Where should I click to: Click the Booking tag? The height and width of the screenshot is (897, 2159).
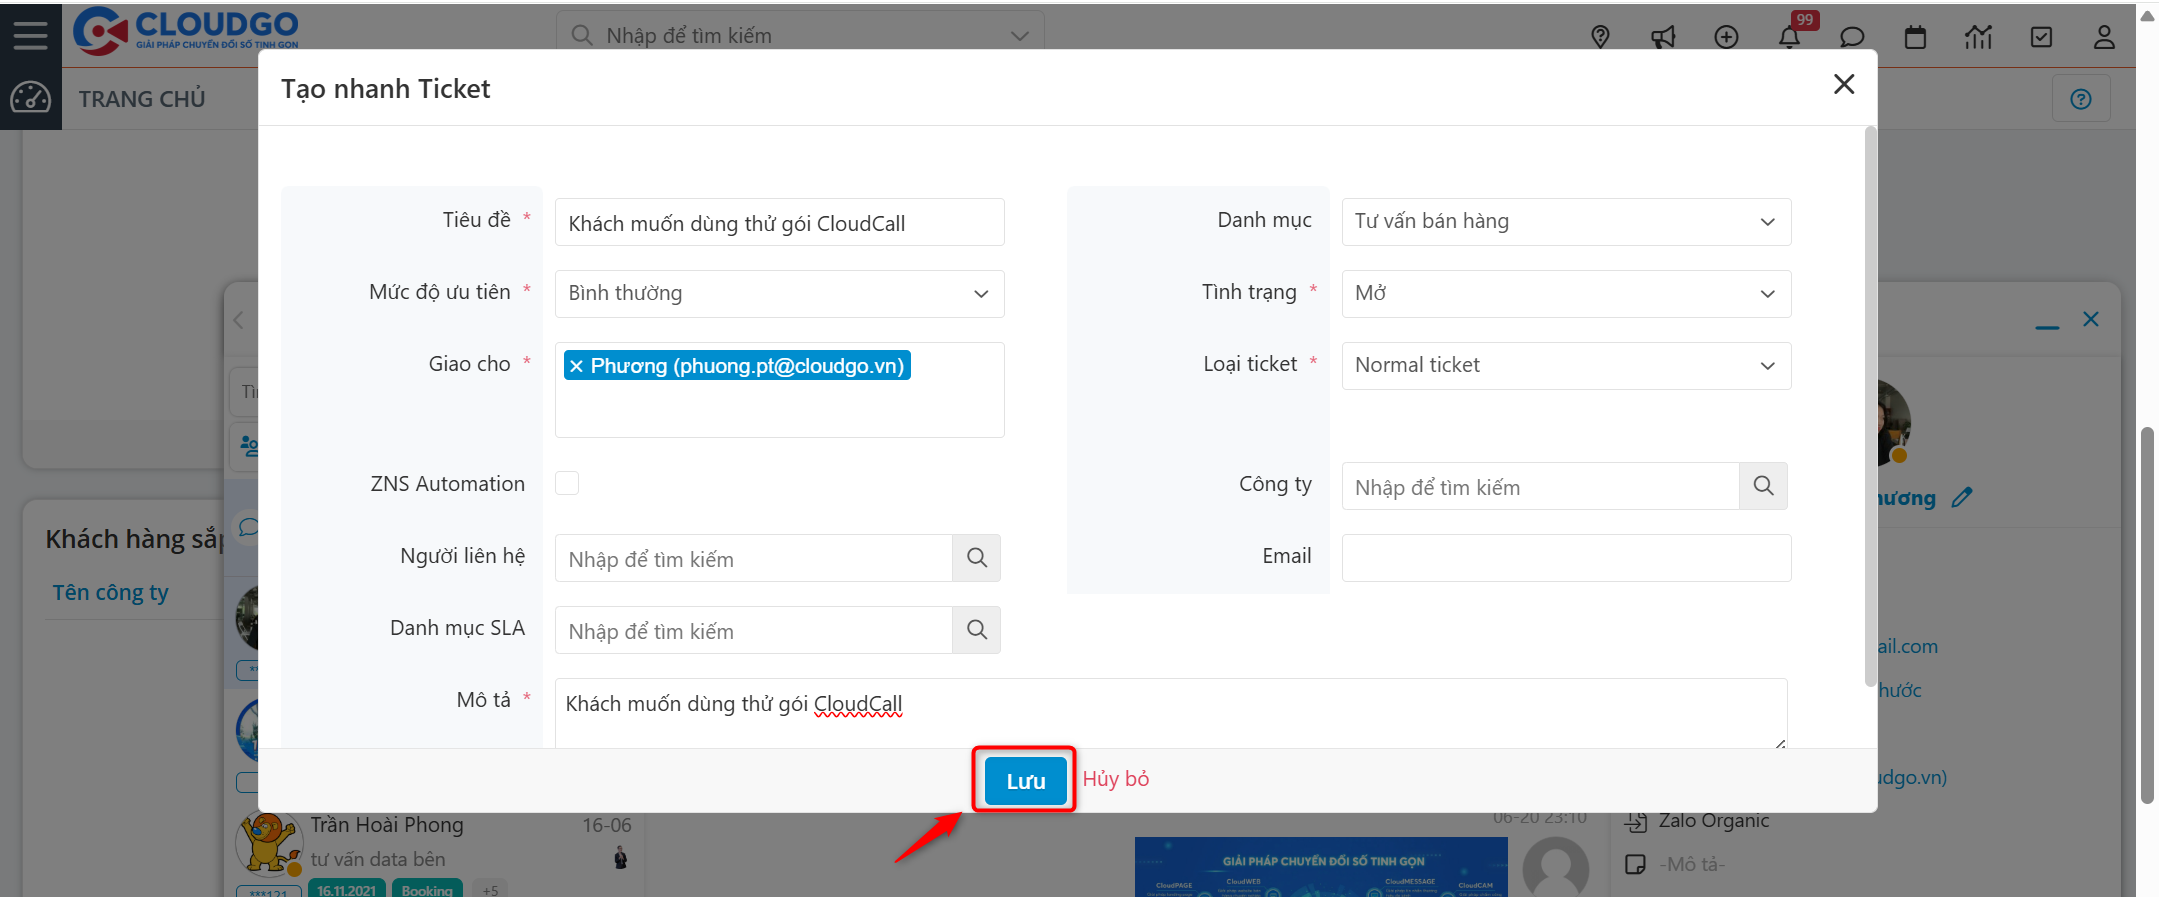tap(427, 890)
